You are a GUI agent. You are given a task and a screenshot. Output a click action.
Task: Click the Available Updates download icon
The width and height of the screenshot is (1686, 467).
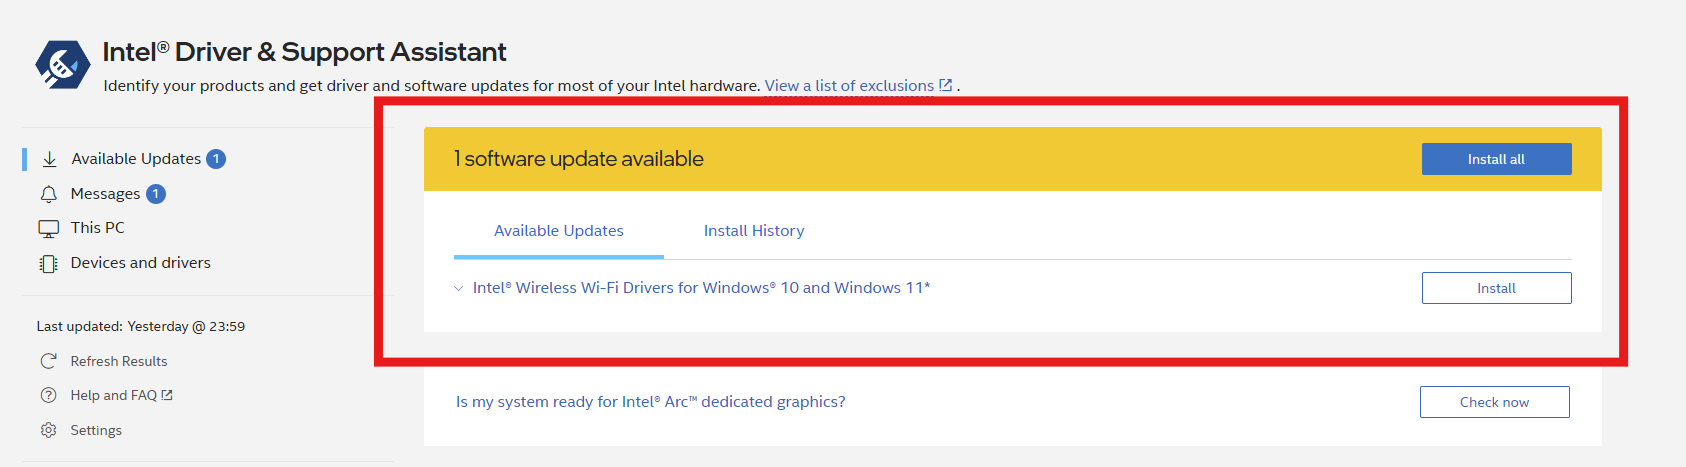(x=49, y=159)
